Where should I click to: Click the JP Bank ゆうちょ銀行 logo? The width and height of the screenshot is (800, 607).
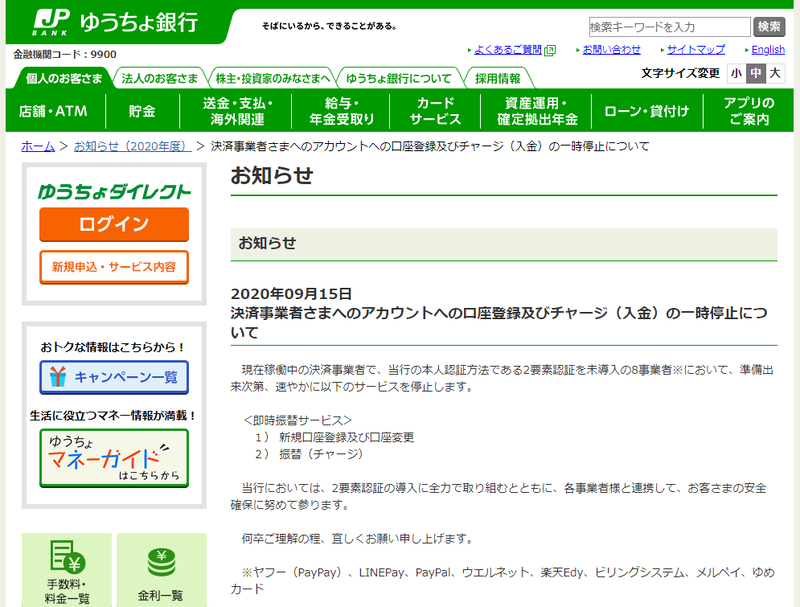click(x=116, y=23)
